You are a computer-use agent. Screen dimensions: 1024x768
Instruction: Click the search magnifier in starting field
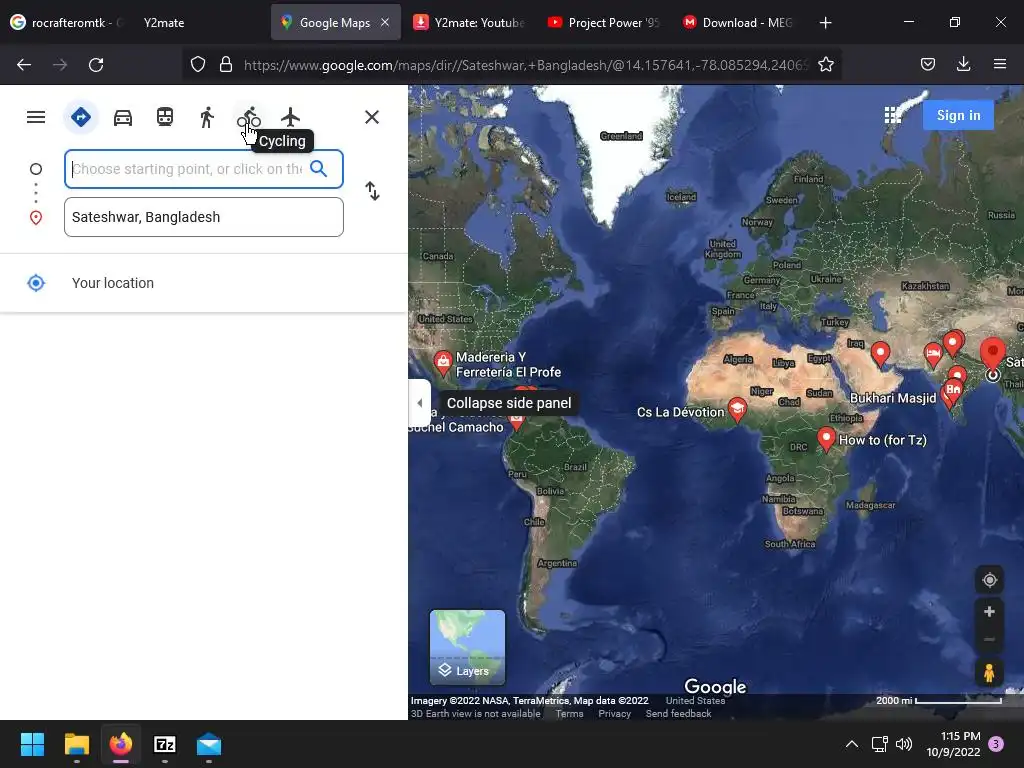[319, 168]
